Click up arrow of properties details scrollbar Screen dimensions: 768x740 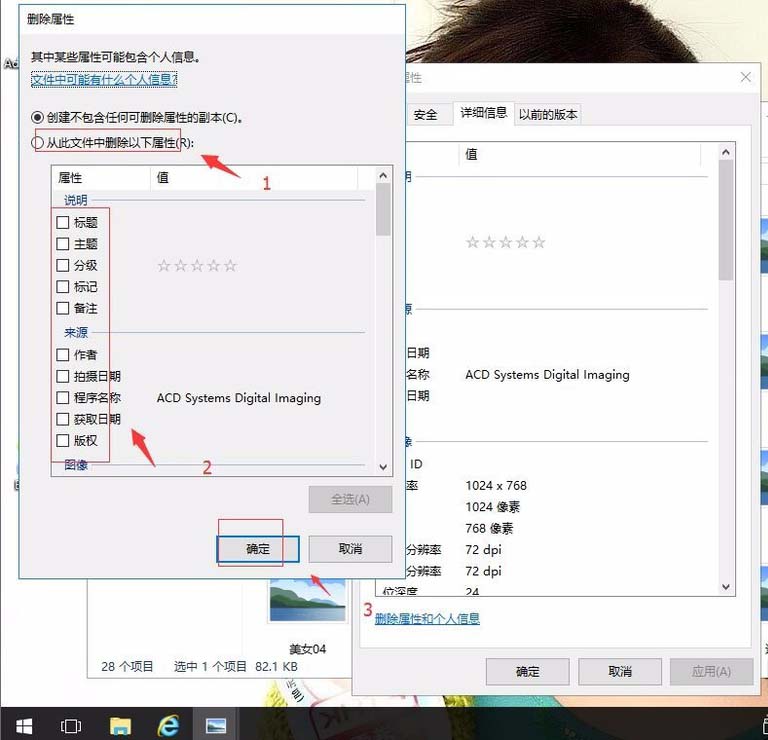(726, 152)
